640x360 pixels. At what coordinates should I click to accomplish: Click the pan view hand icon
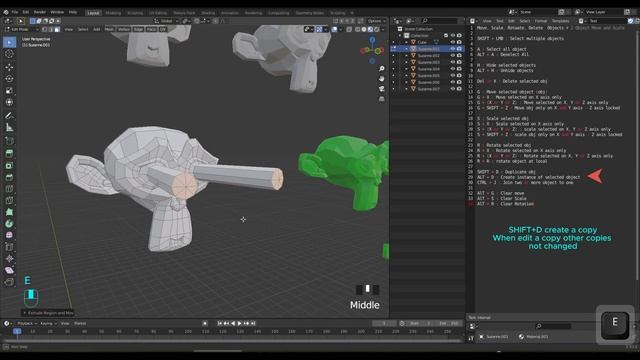[x=382, y=78]
